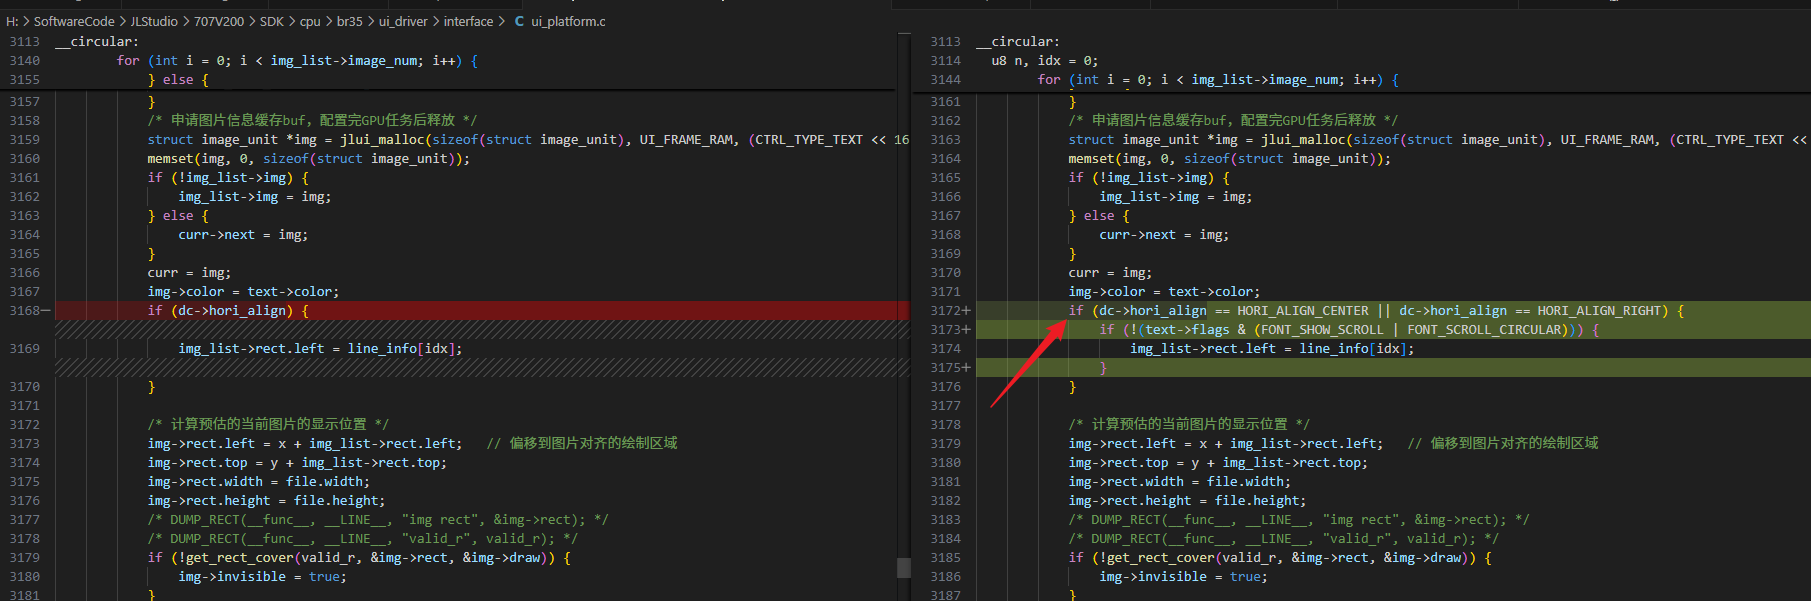Click right pane line 3186 'img->invisible = true;'
The image size is (1811, 601).
(x=1183, y=576)
